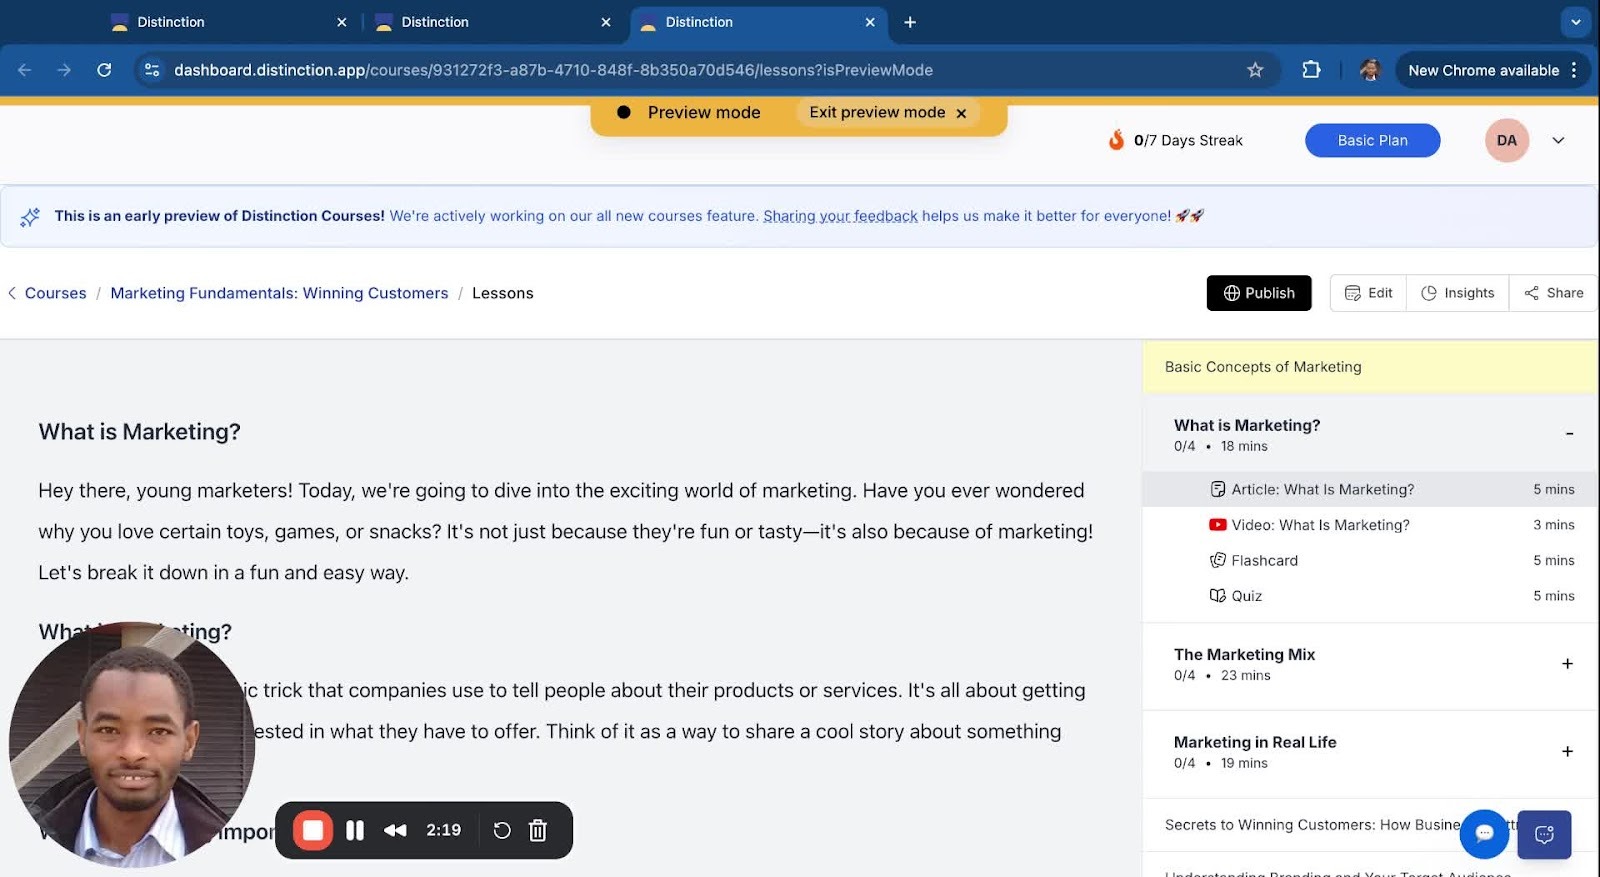1600x877 pixels.
Task: Bookmark this page with star icon
Action: (x=1255, y=70)
